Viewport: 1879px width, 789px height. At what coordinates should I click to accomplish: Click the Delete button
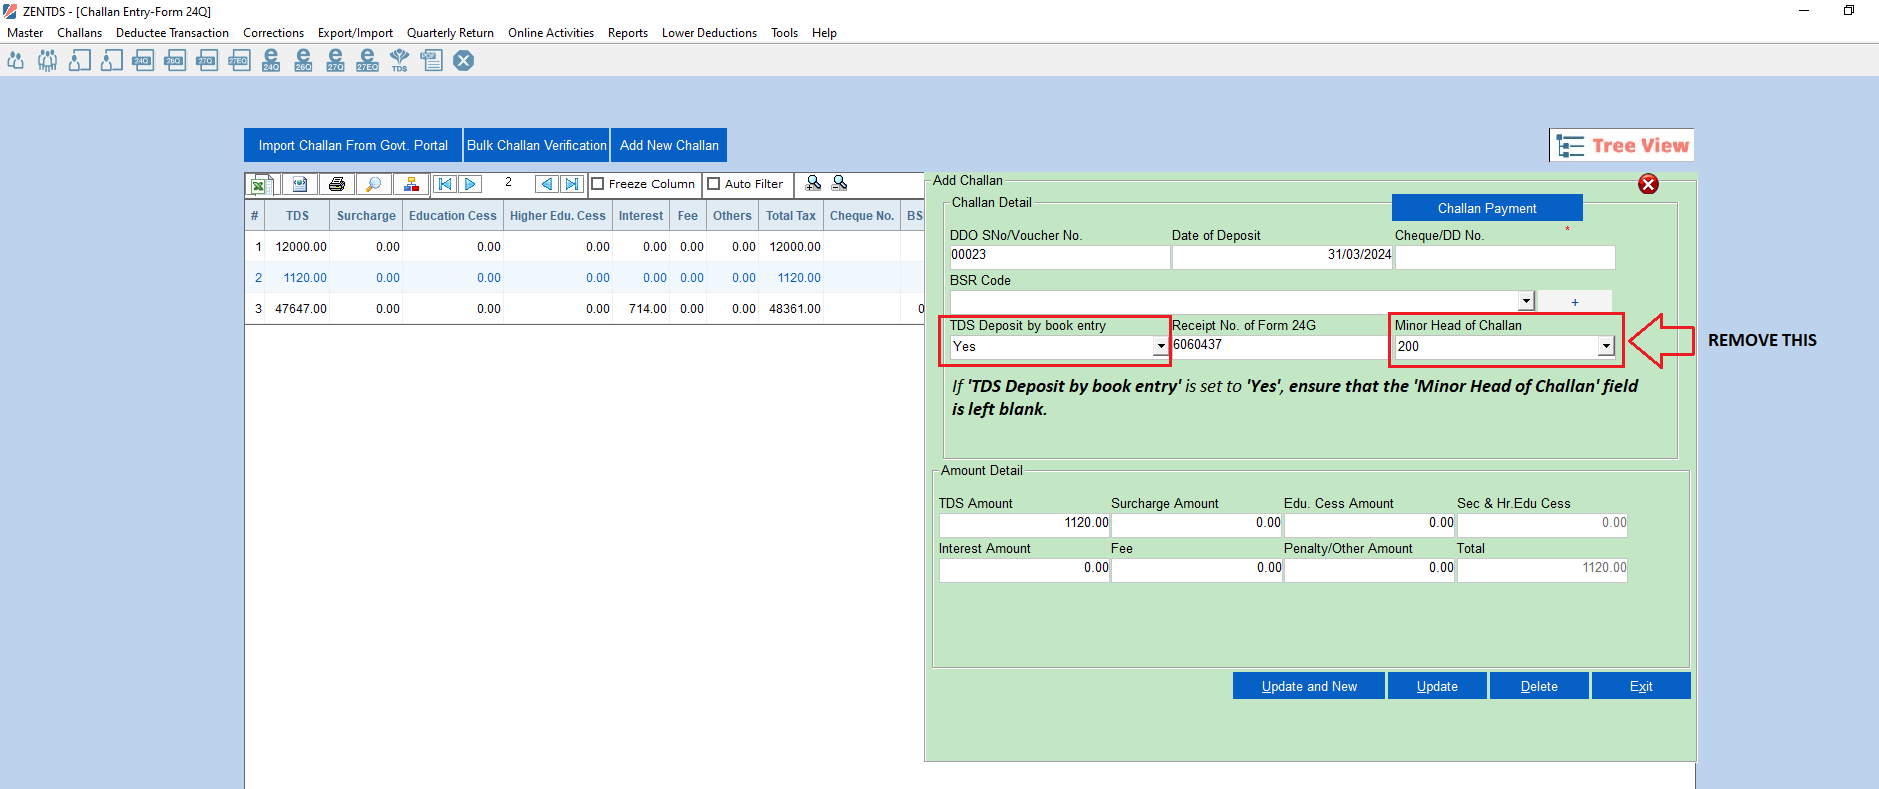(x=1539, y=686)
